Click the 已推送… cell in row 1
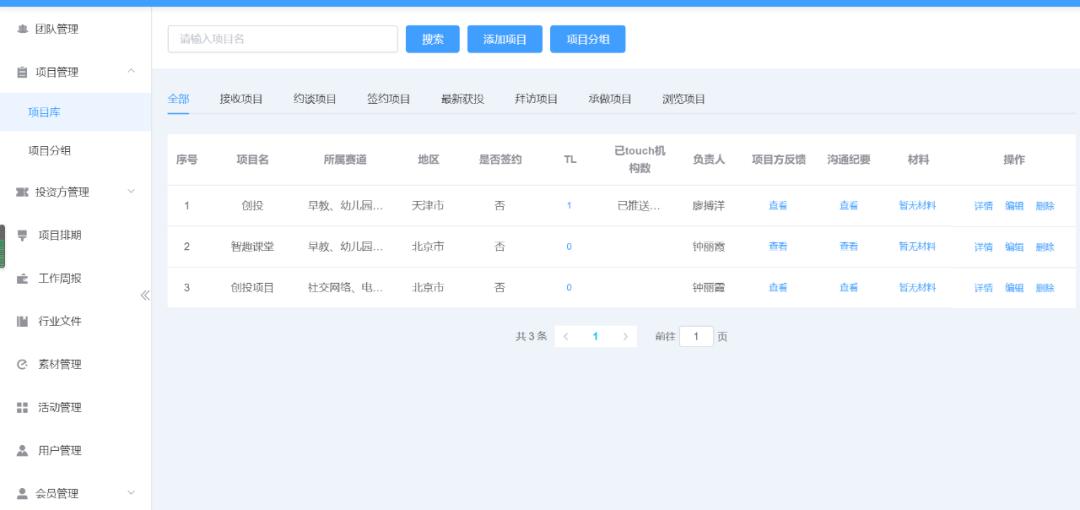 point(639,205)
